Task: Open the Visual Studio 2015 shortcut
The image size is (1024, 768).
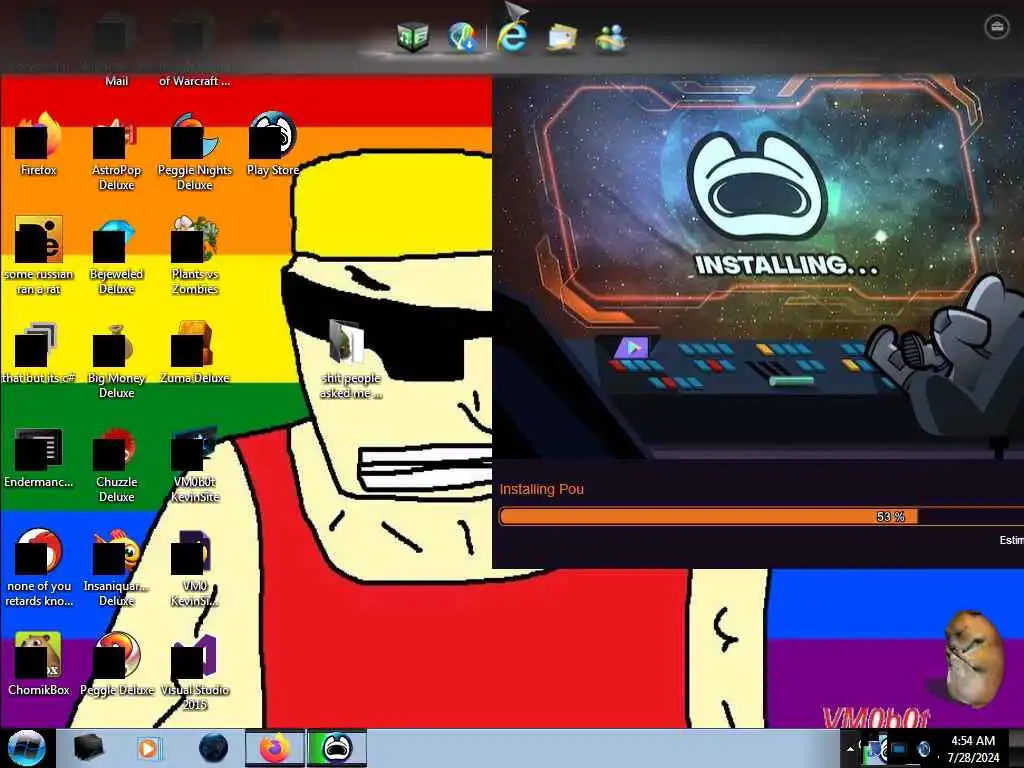Action: [x=195, y=671]
